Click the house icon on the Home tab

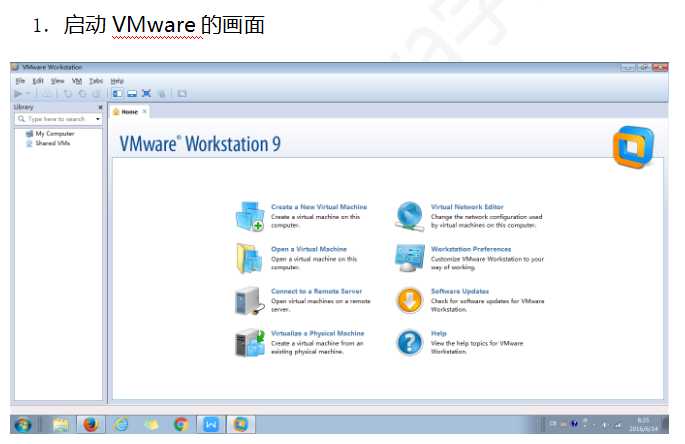[x=116, y=112]
